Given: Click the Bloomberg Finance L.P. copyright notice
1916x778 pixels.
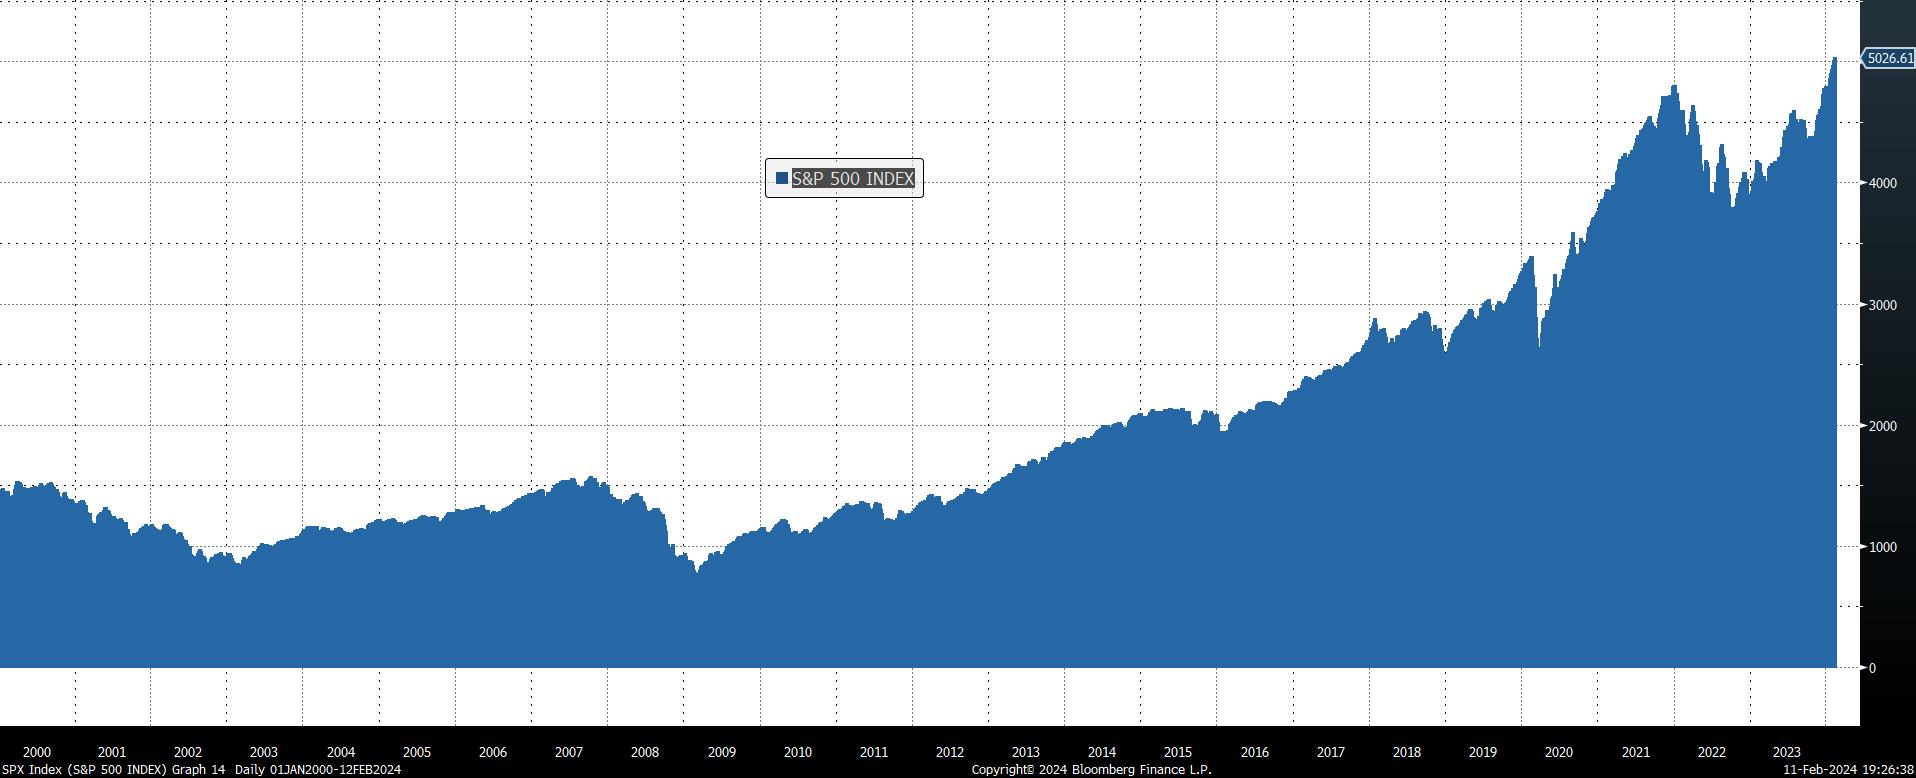Looking at the screenshot, I should (1091, 769).
